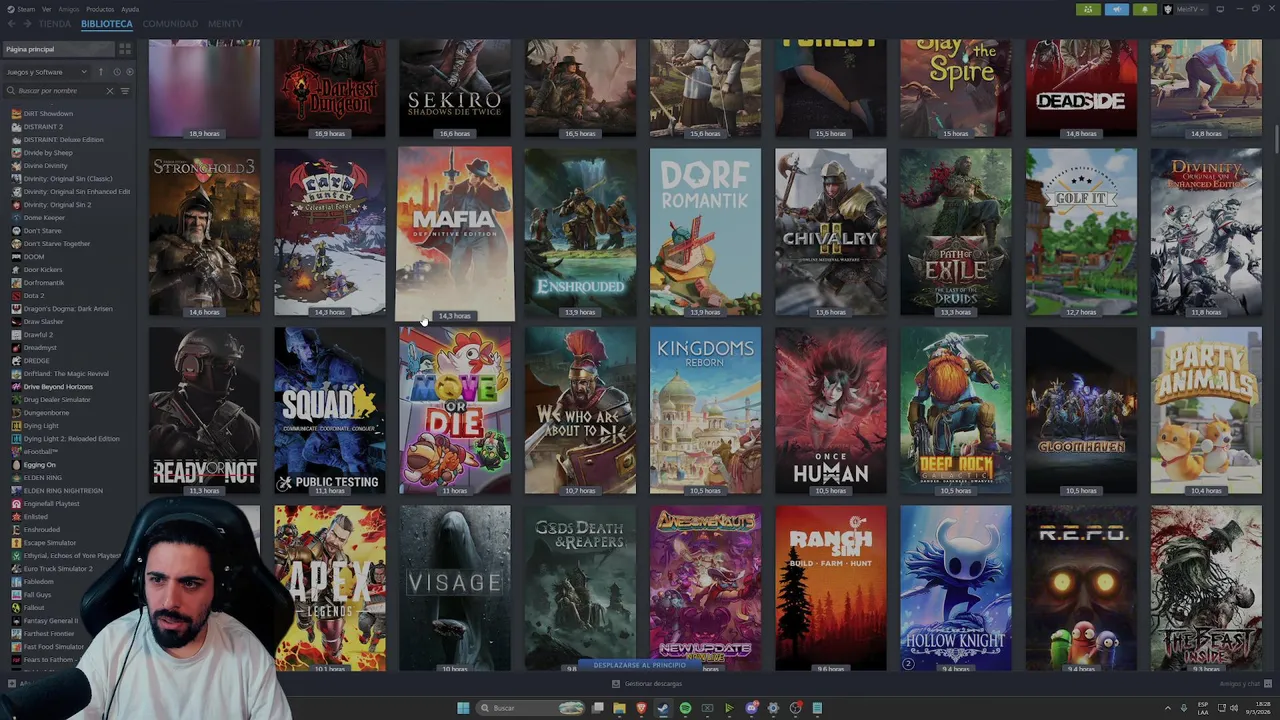Click the Página principal button
Image resolution: width=1280 pixels, height=720 pixels.
[58, 49]
